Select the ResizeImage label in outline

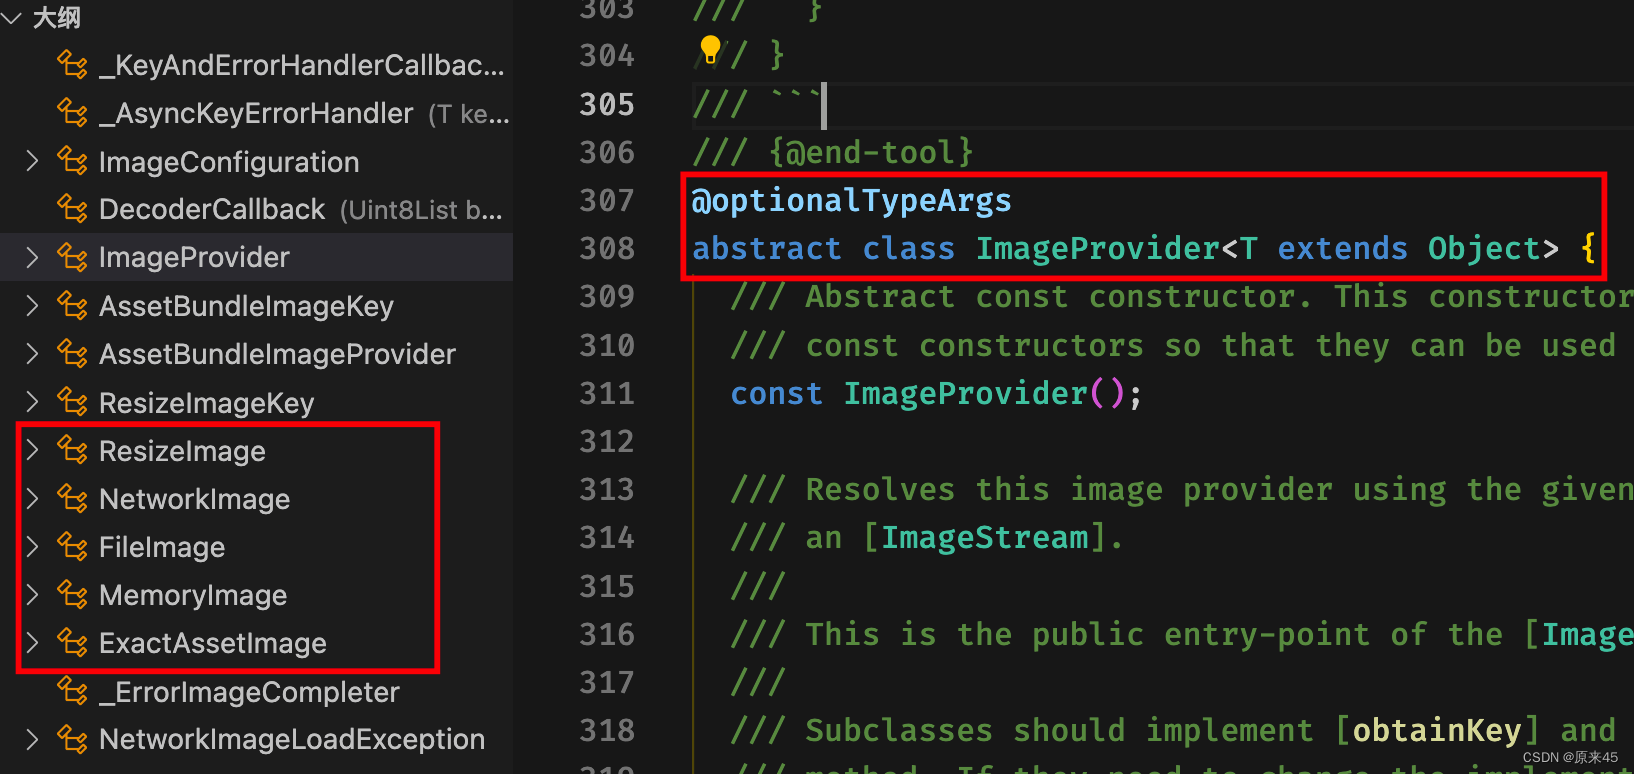pyautogui.click(x=182, y=451)
